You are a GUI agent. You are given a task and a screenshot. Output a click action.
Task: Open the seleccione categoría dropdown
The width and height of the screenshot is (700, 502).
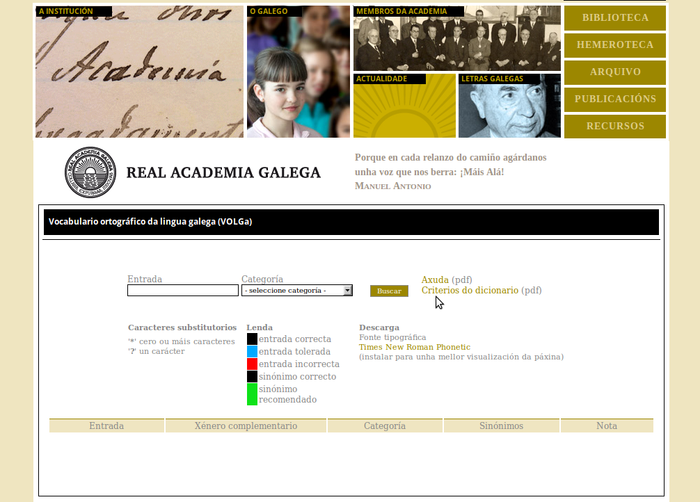pos(297,290)
